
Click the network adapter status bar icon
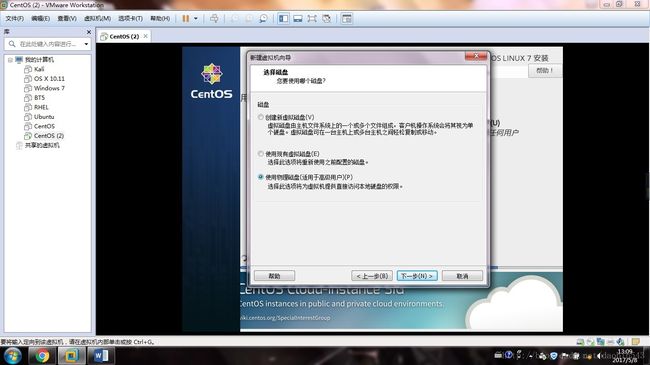(600, 342)
